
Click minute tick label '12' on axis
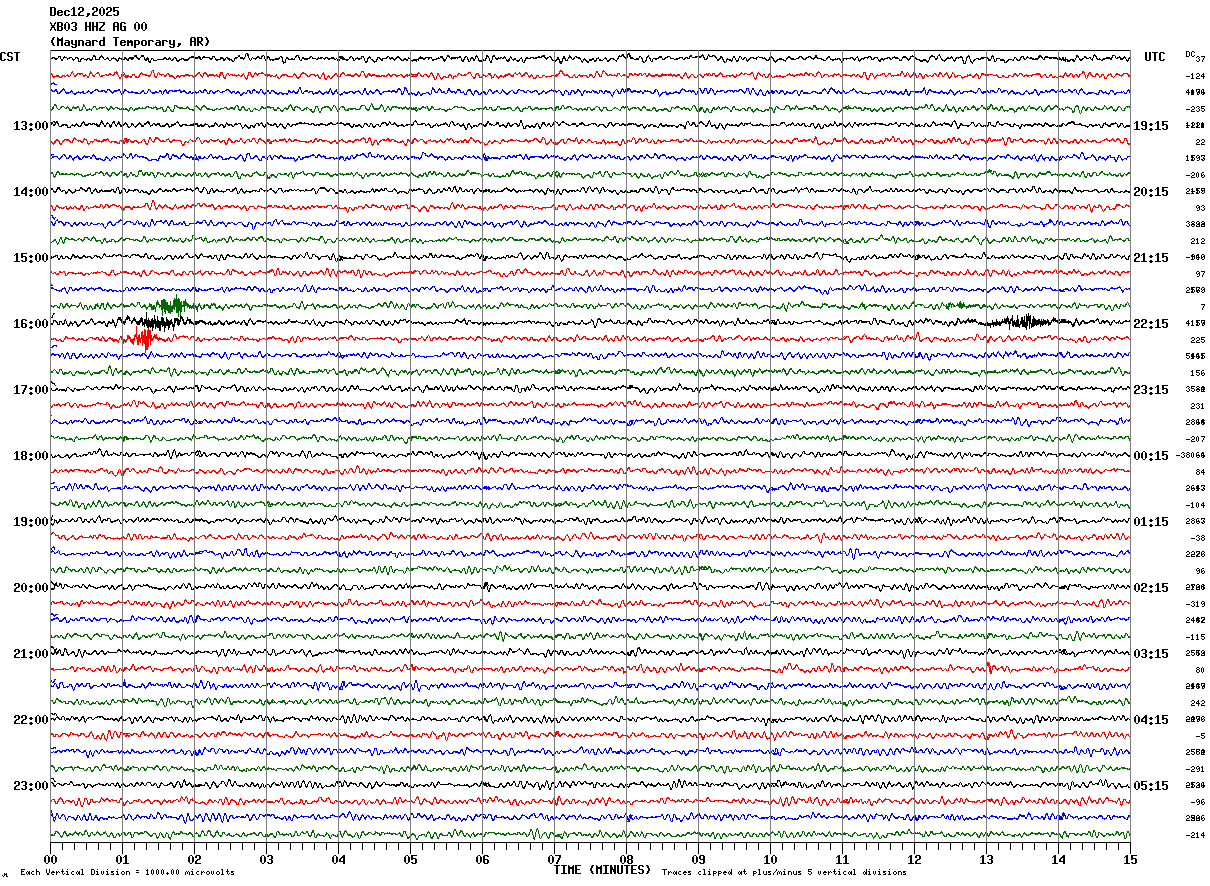(914, 859)
